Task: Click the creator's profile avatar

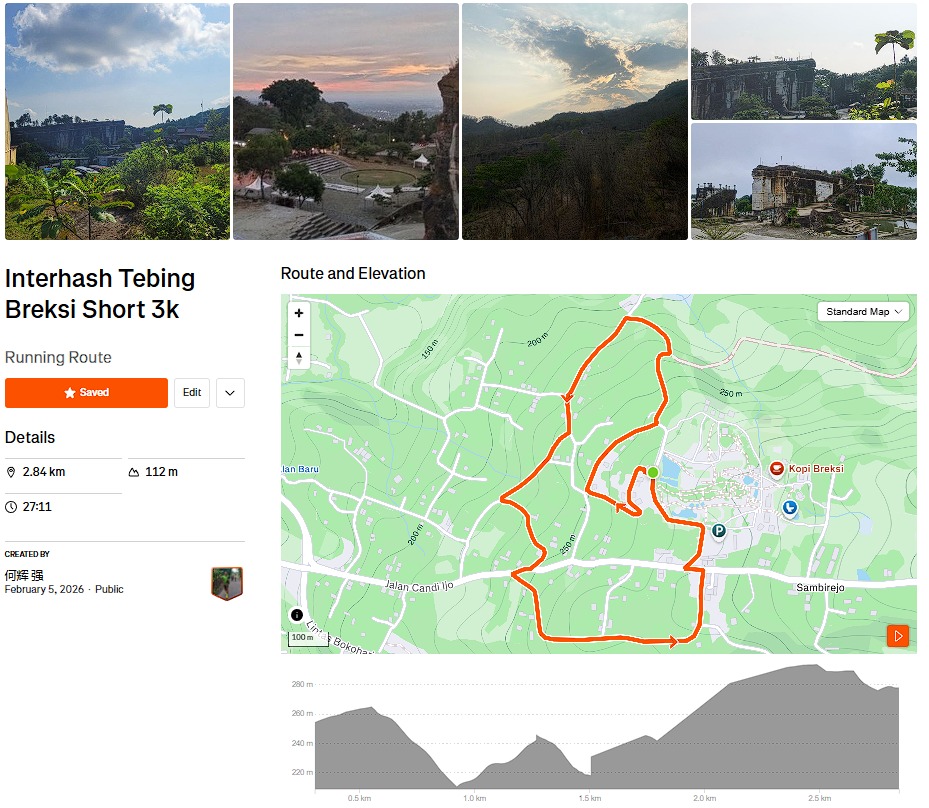Action: point(227,583)
